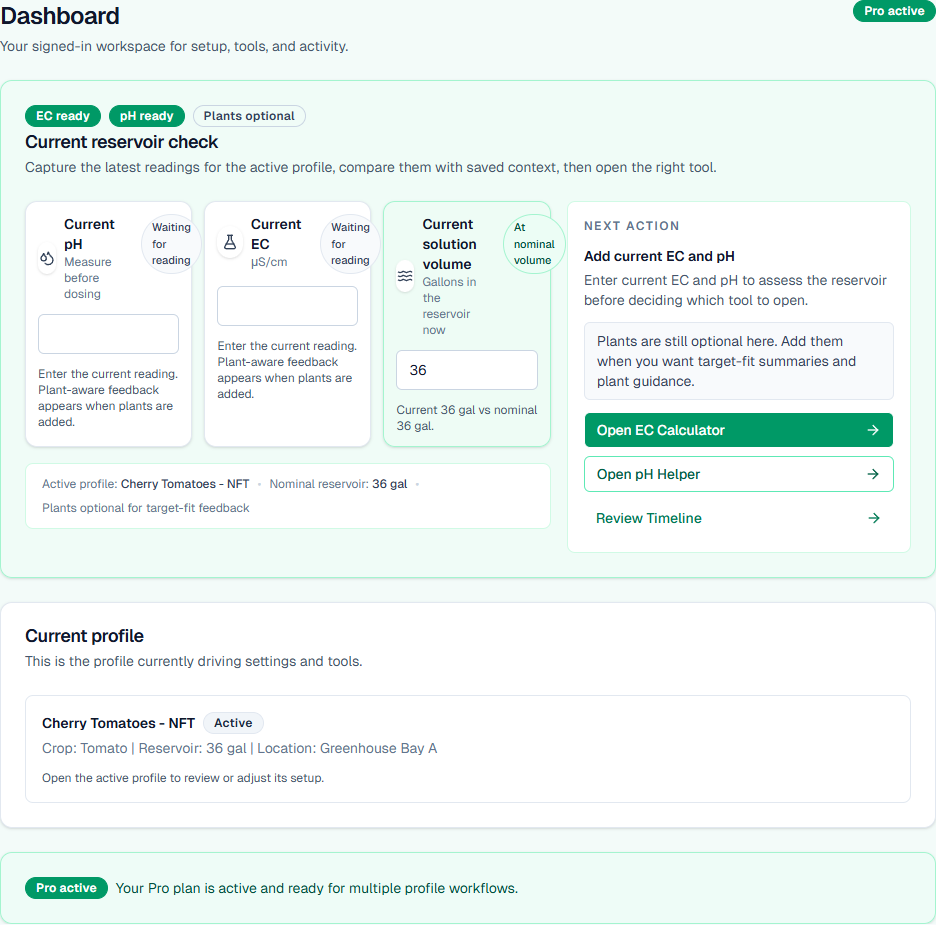Image resolution: width=936 pixels, height=925 pixels.
Task: Select the Current solution volume field
Action: point(466,370)
